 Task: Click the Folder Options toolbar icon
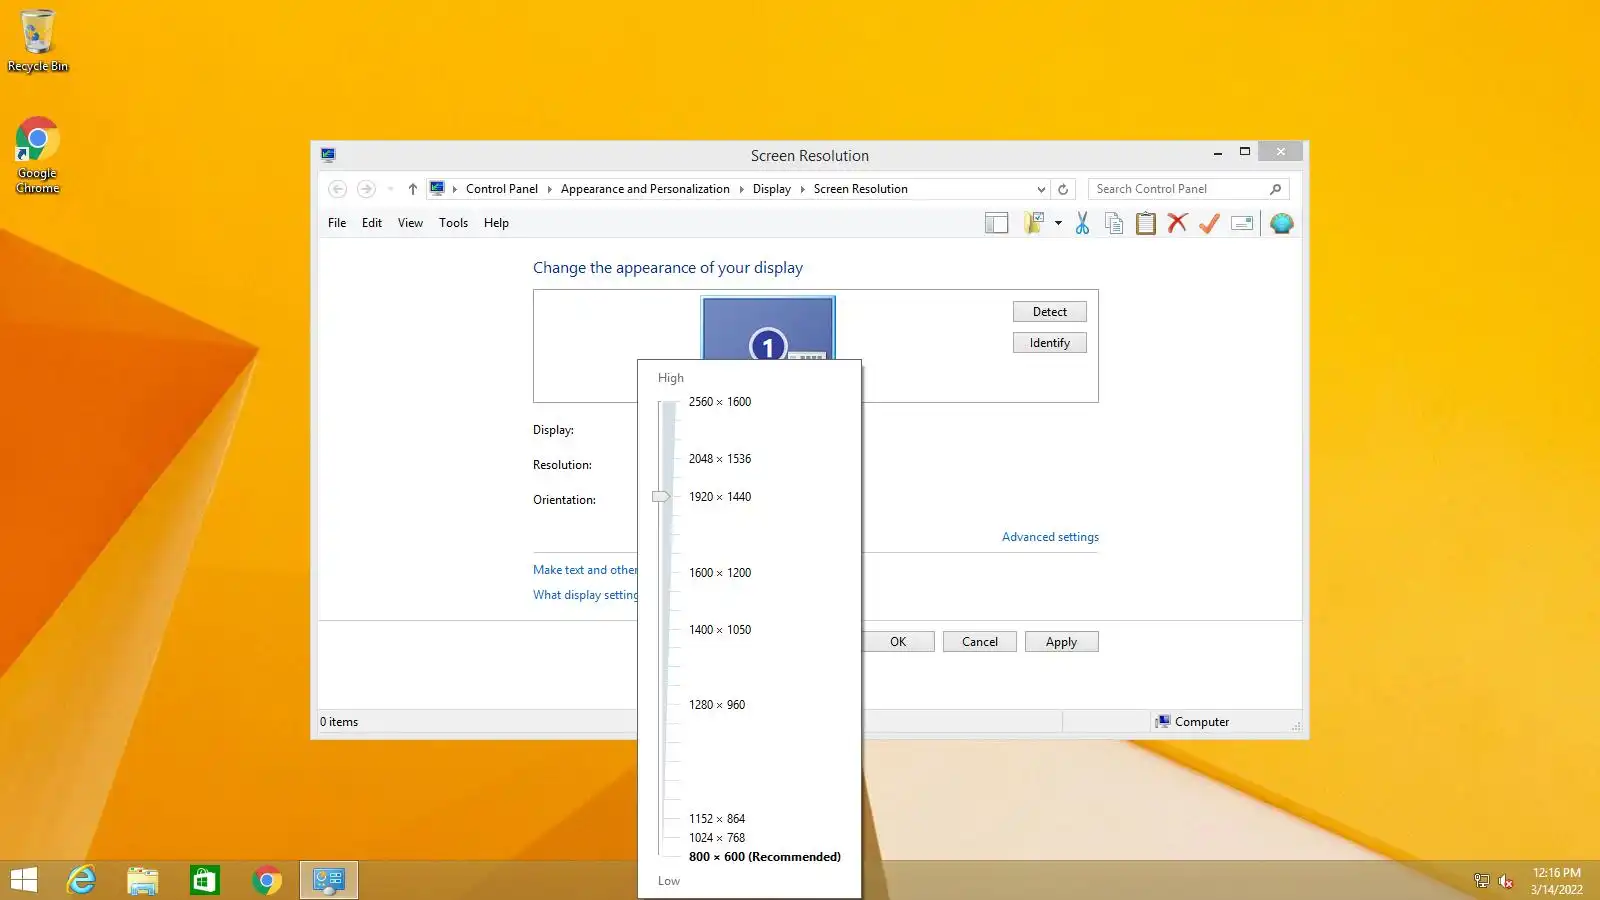coord(1034,223)
